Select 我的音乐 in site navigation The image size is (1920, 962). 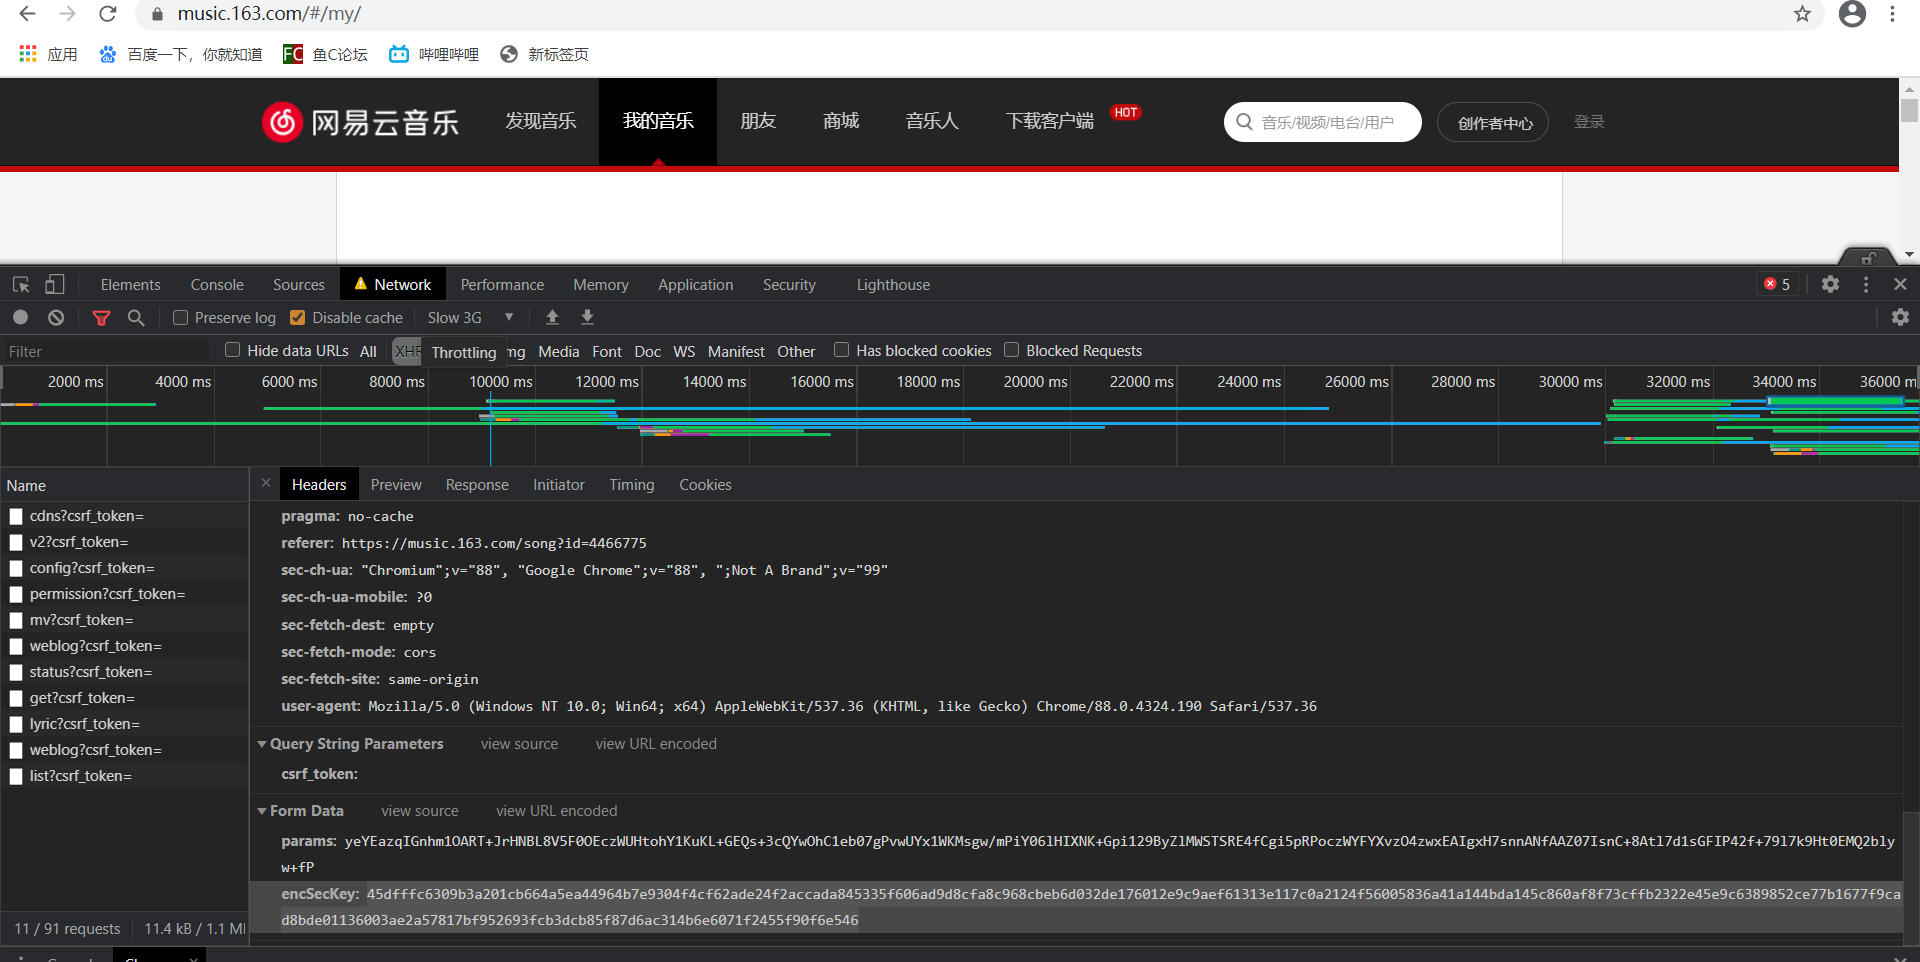pyautogui.click(x=658, y=121)
